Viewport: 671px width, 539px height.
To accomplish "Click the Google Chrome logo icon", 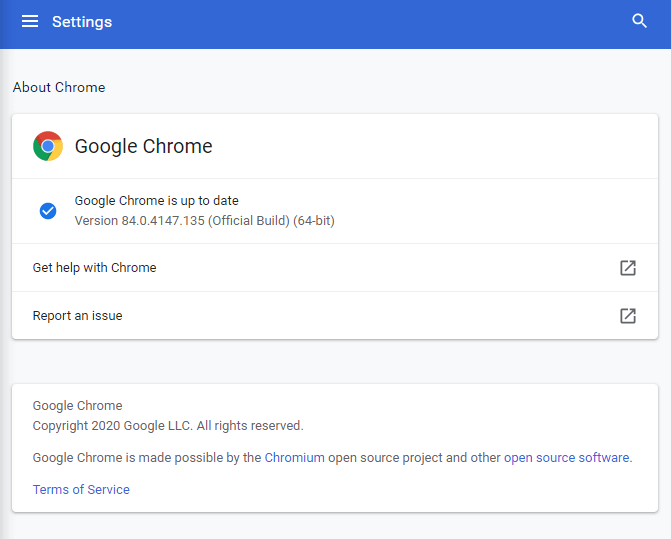I will (x=48, y=146).
